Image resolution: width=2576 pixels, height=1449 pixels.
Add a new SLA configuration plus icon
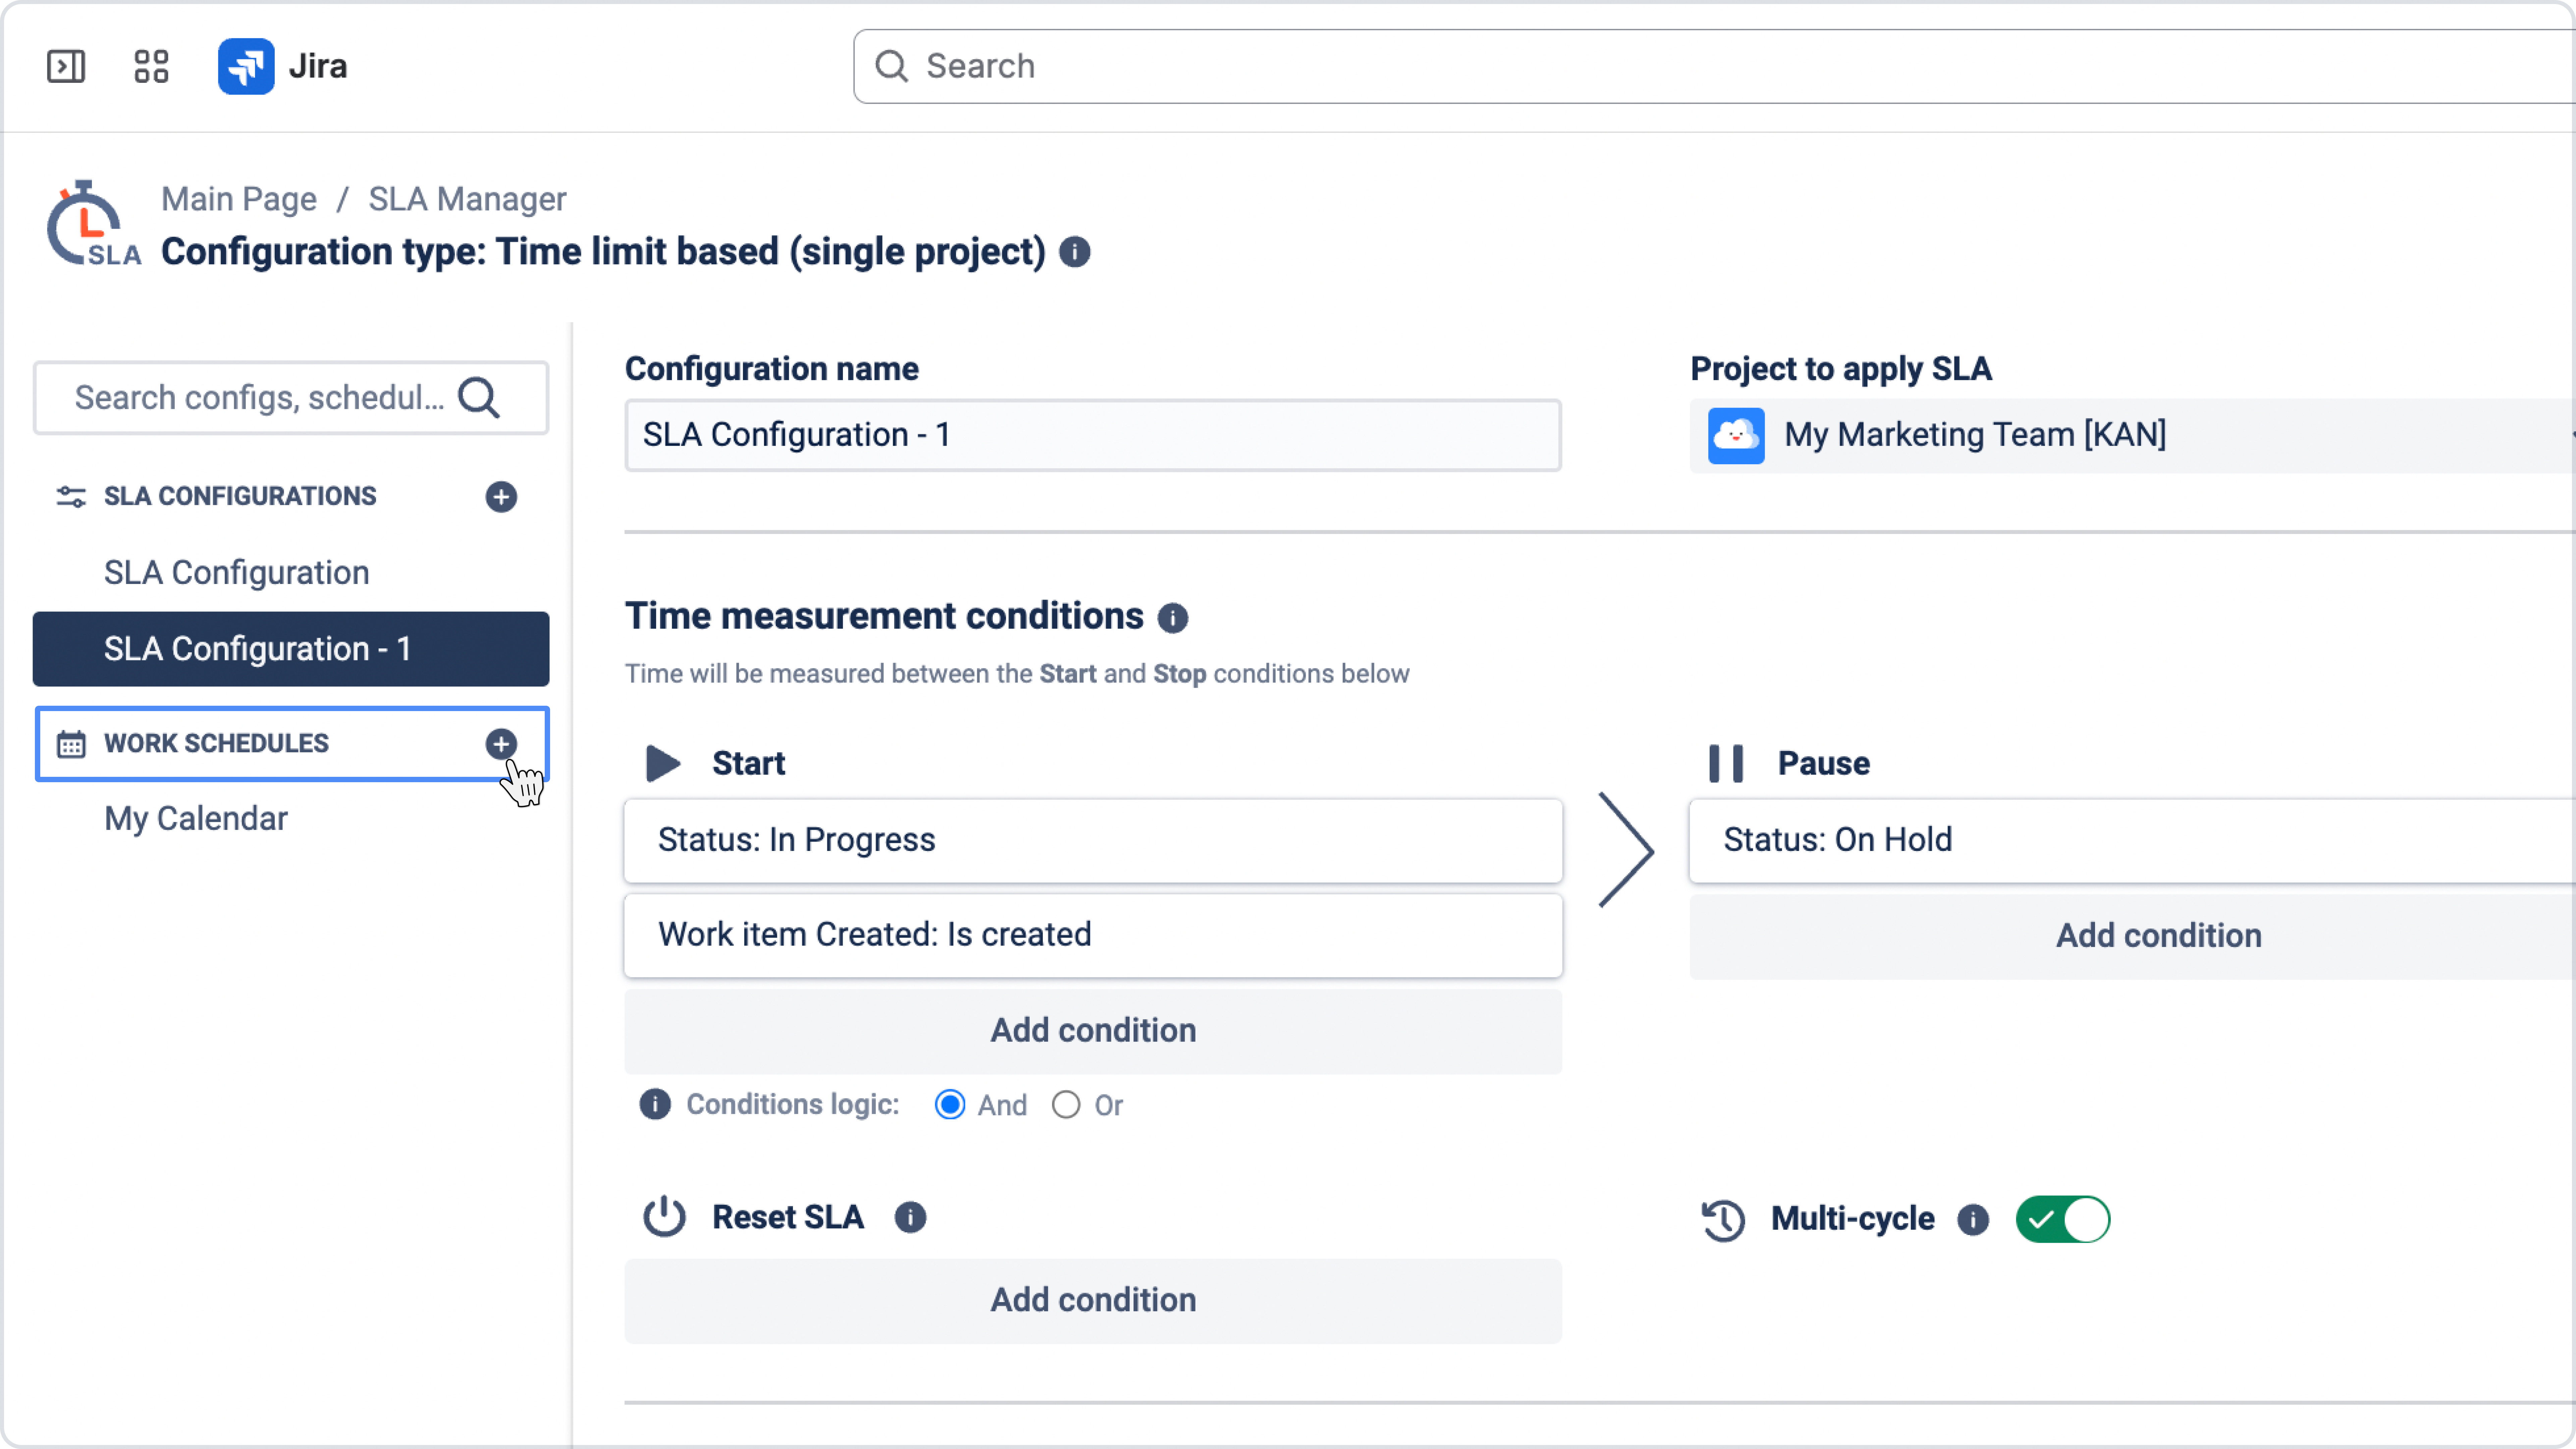pos(501,497)
